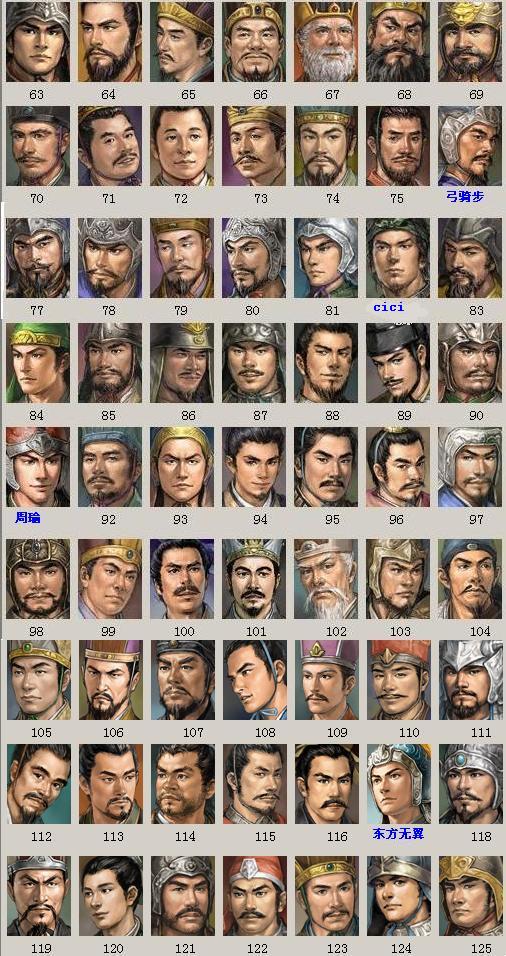The width and height of the screenshot is (506, 956).
Task: Select portrait 63 in top row
Action: [38, 41]
